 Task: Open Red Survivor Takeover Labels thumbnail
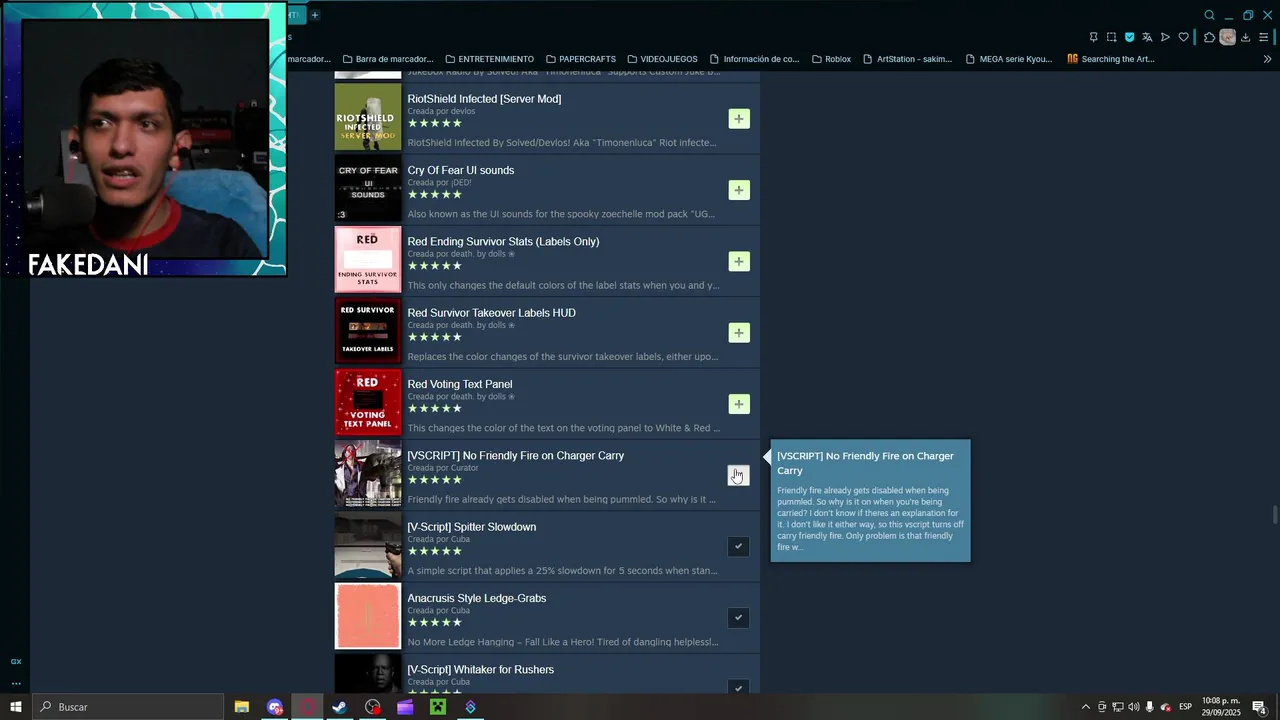coord(368,331)
